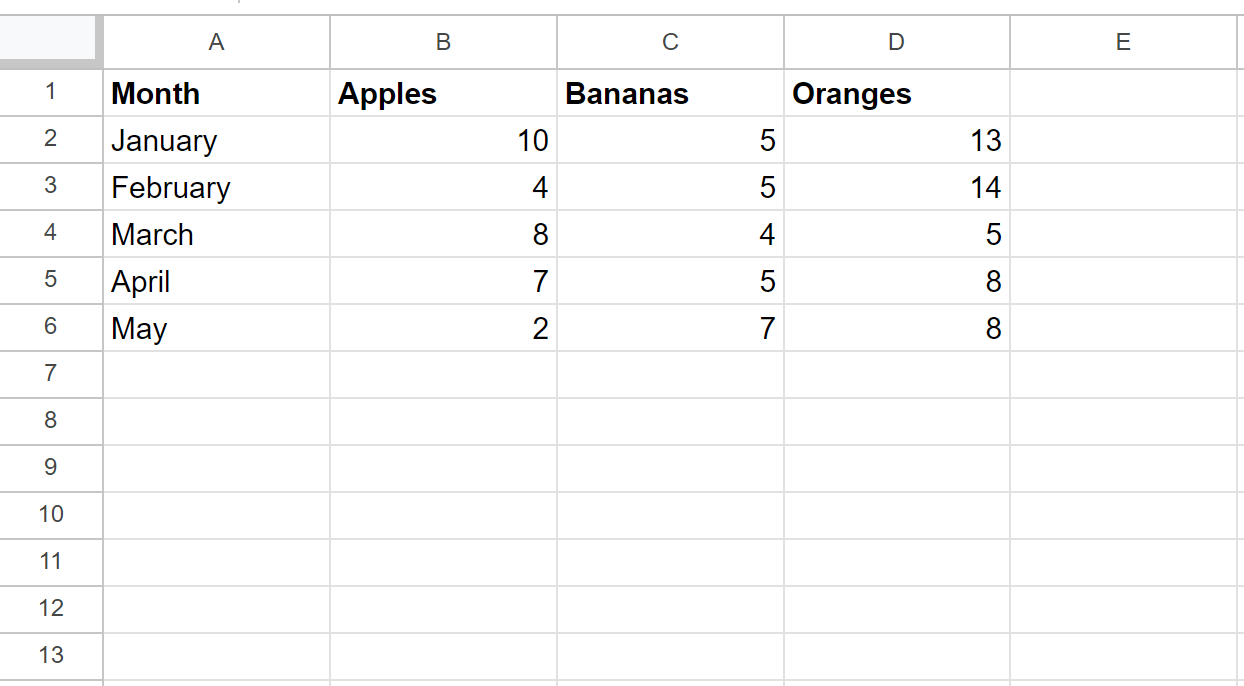Image resolution: width=1244 pixels, height=686 pixels.
Task: Select the January cell
Action: (216, 140)
